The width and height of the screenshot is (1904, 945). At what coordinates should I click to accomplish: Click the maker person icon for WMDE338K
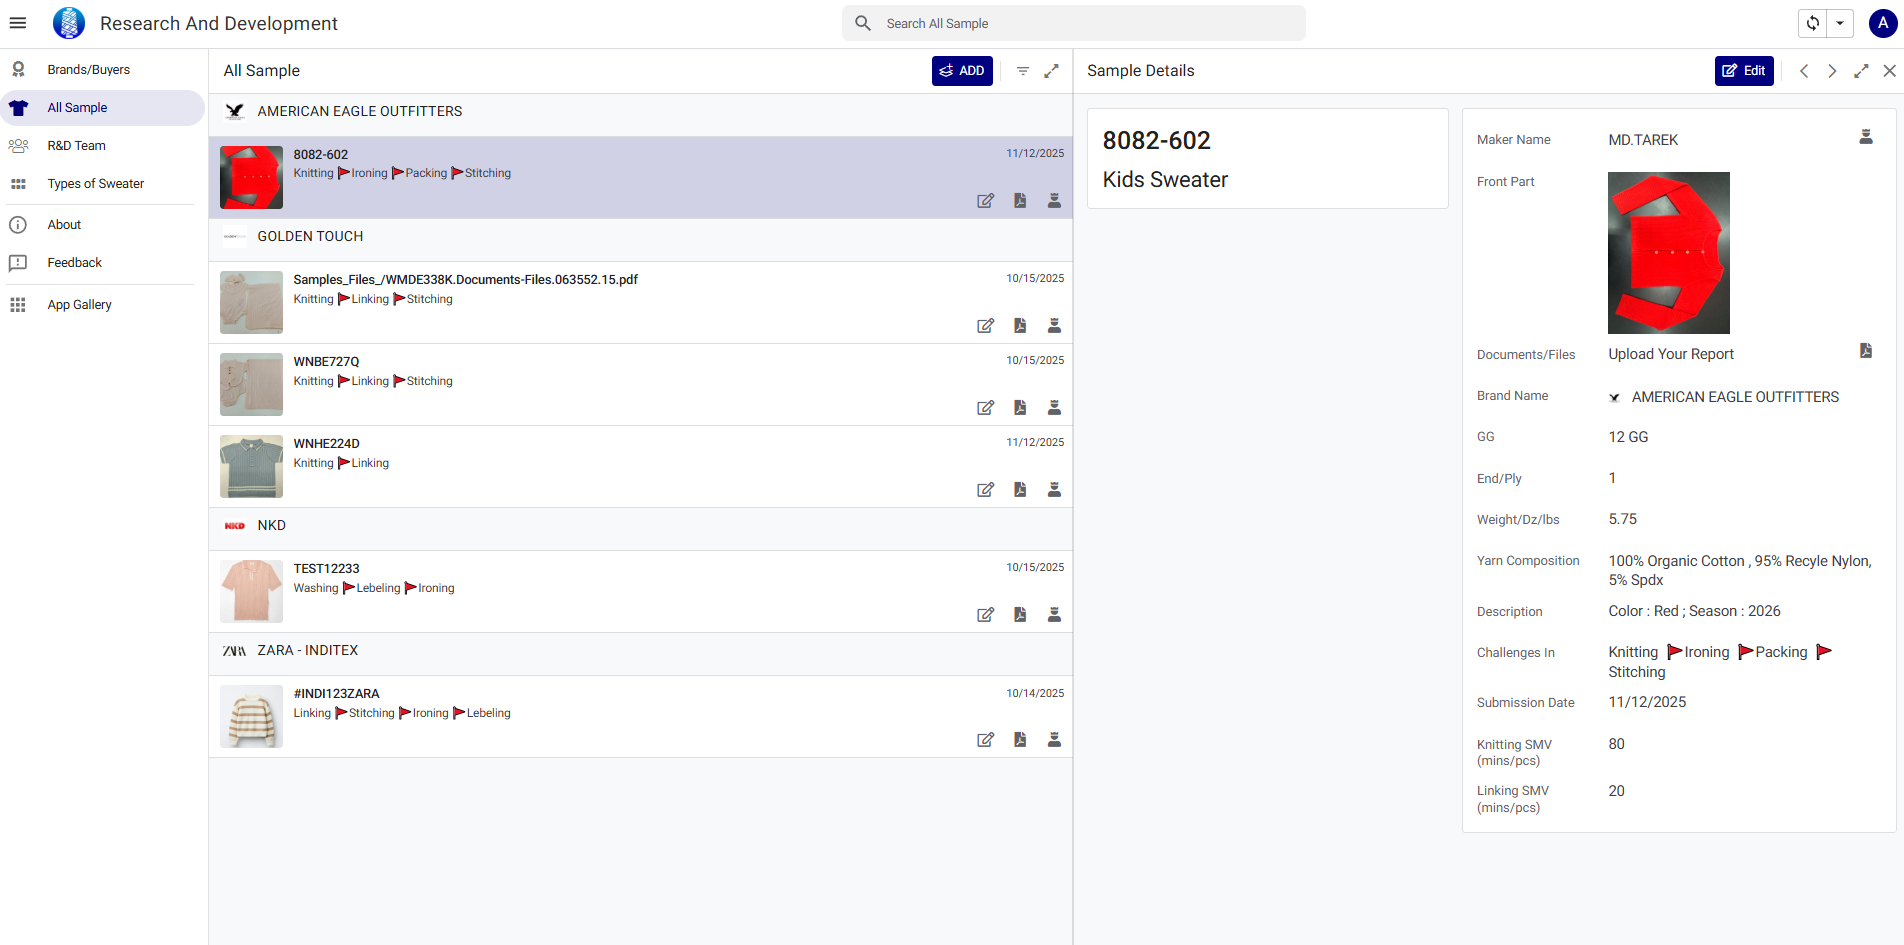(x=1054, y=326)
